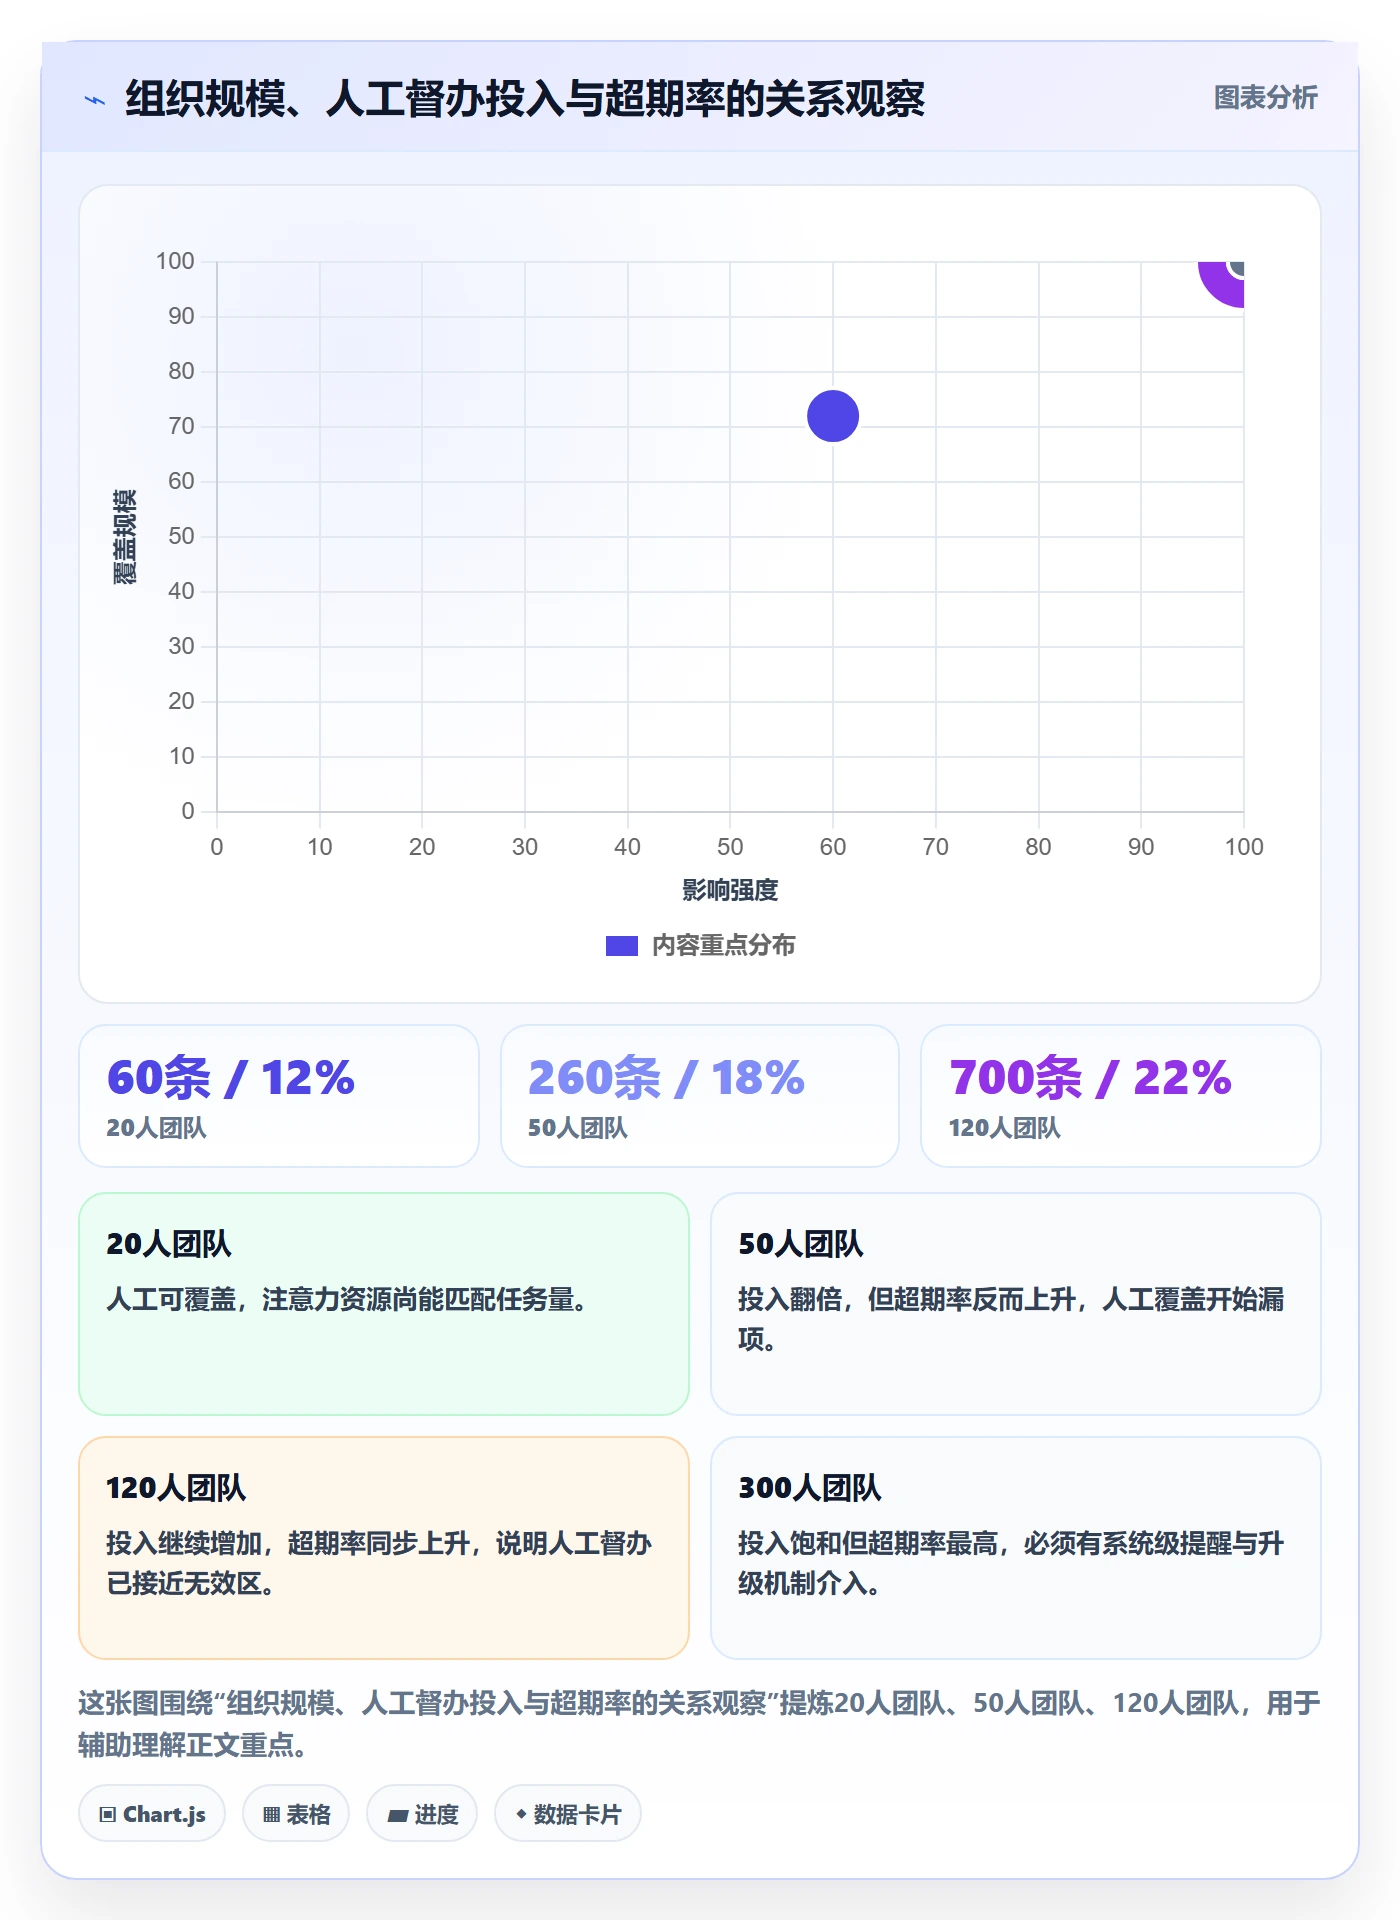Image resolution: width=1400 pixels, height=1920 pixels.
Task: Click the stat value 260条 / 18%
Action: click(666, 1078)
